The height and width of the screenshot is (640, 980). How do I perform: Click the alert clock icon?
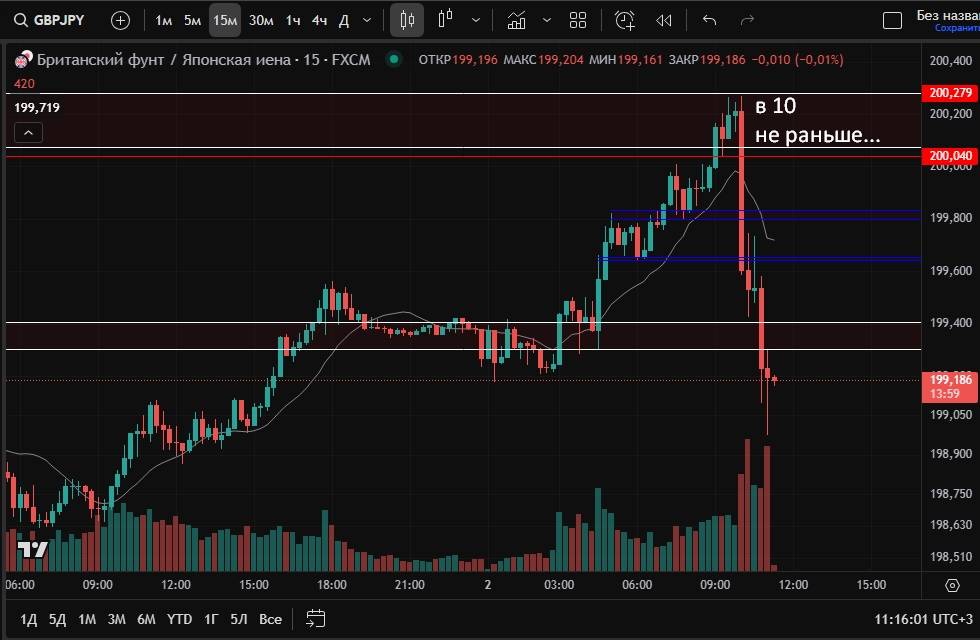[625, 20]
